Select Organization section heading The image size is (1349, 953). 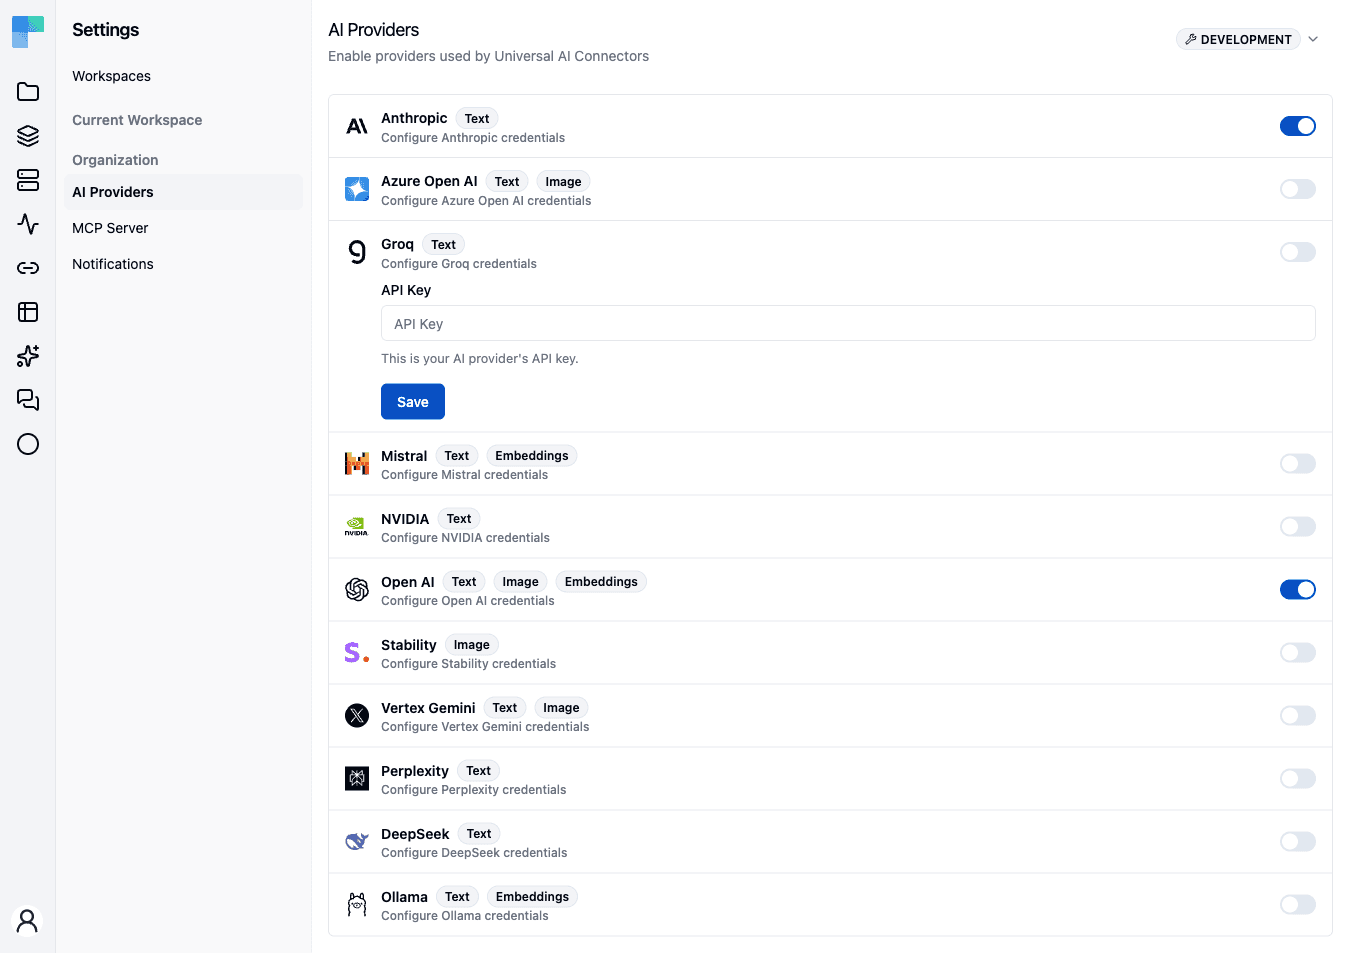point(115,160)
